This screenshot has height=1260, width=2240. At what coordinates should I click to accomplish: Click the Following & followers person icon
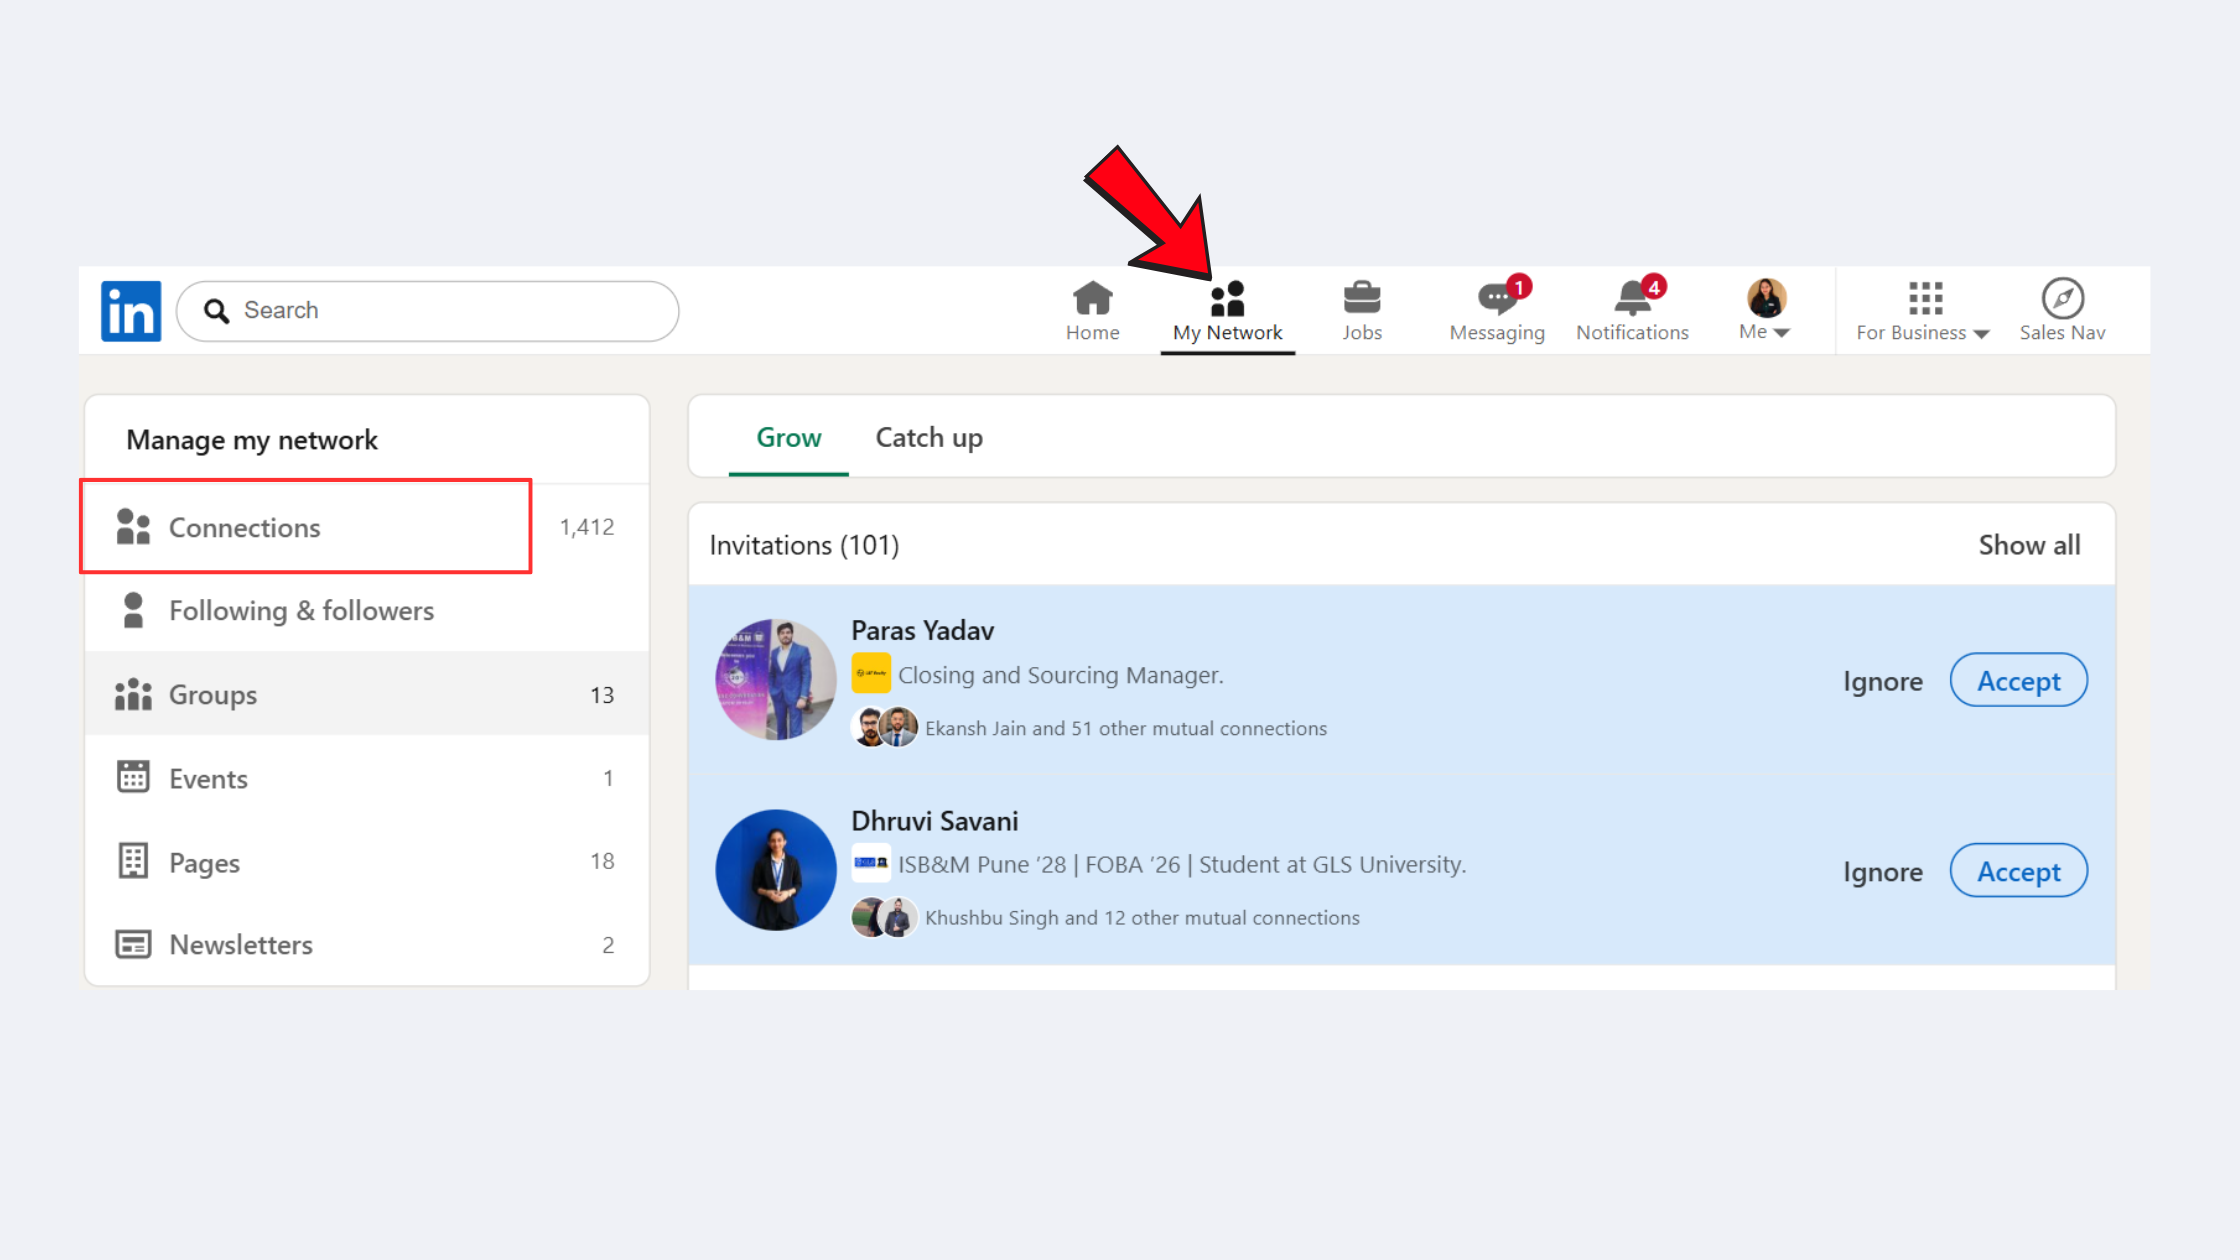[x=133, y=610]
